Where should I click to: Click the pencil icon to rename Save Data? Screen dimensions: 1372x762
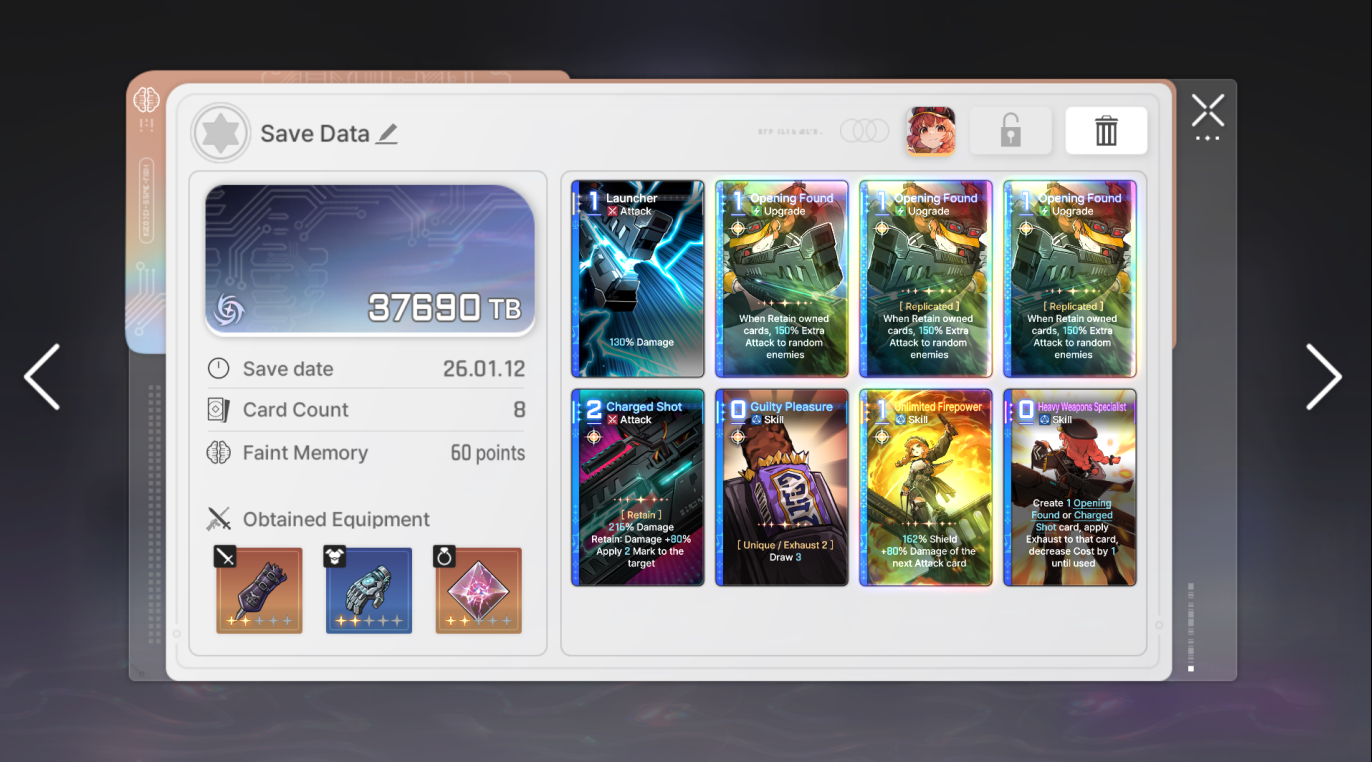coord(387,134)
